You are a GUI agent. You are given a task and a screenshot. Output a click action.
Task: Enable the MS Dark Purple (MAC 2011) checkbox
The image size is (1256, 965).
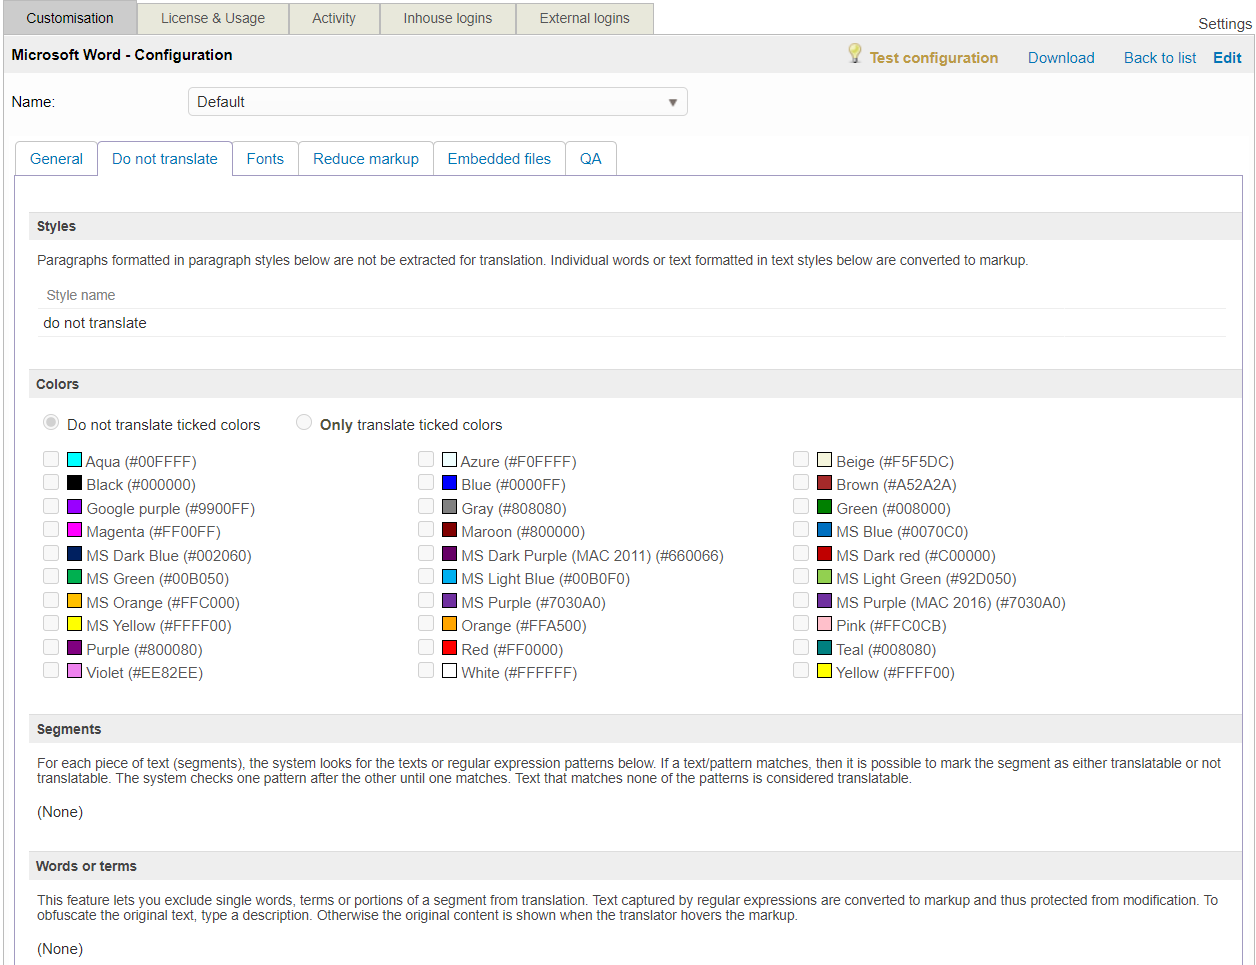[x=426, y=553]
